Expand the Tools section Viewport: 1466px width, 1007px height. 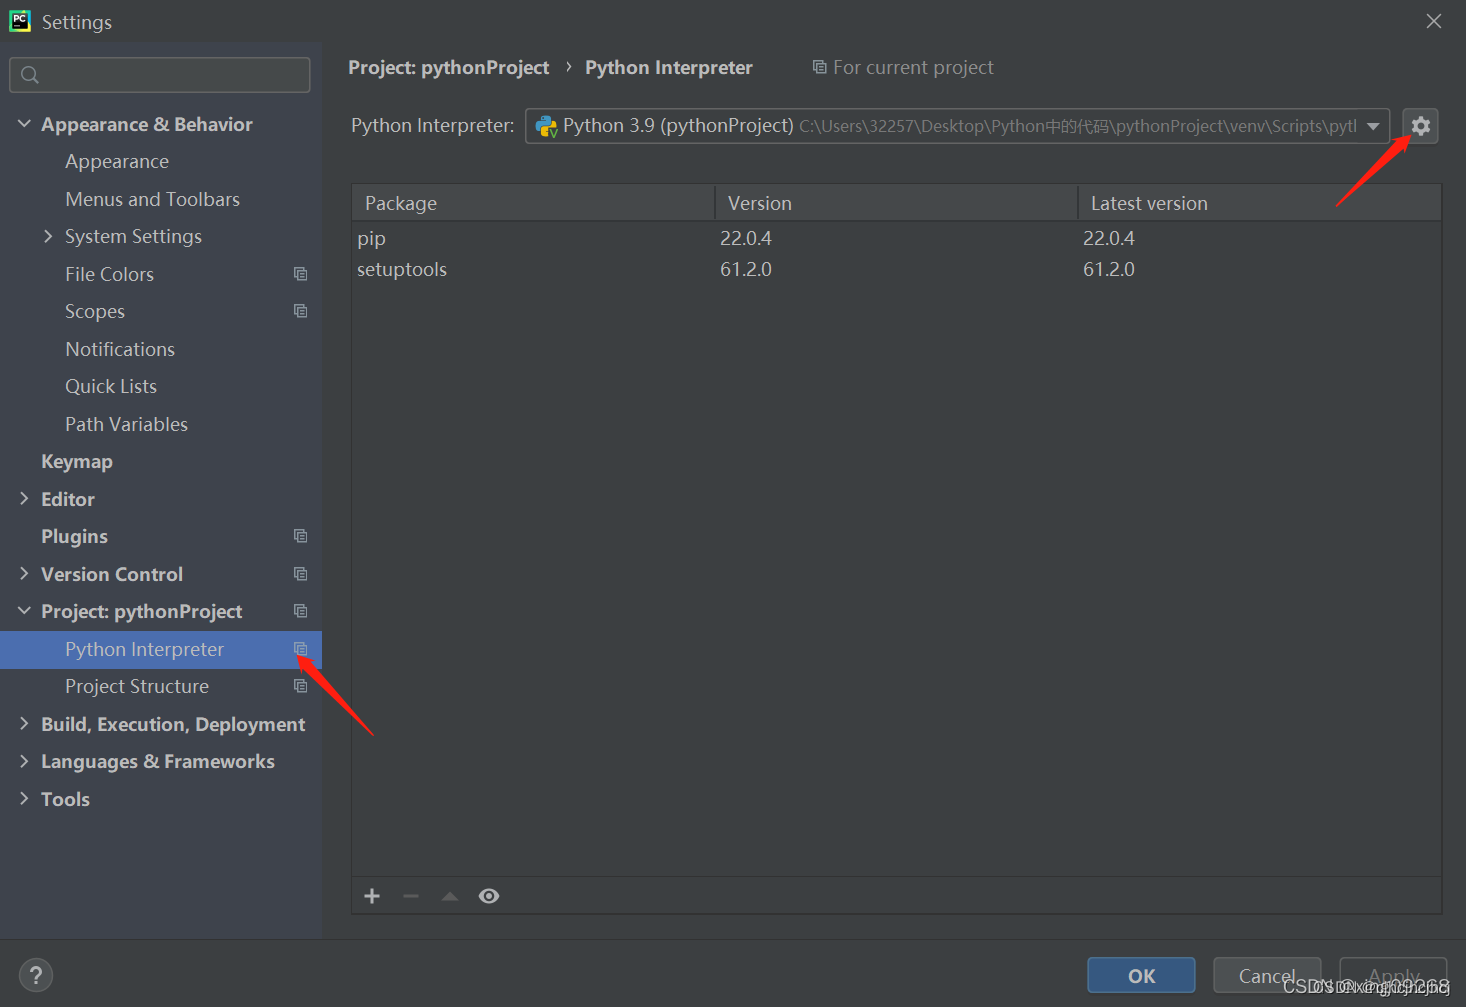[24, 799]
